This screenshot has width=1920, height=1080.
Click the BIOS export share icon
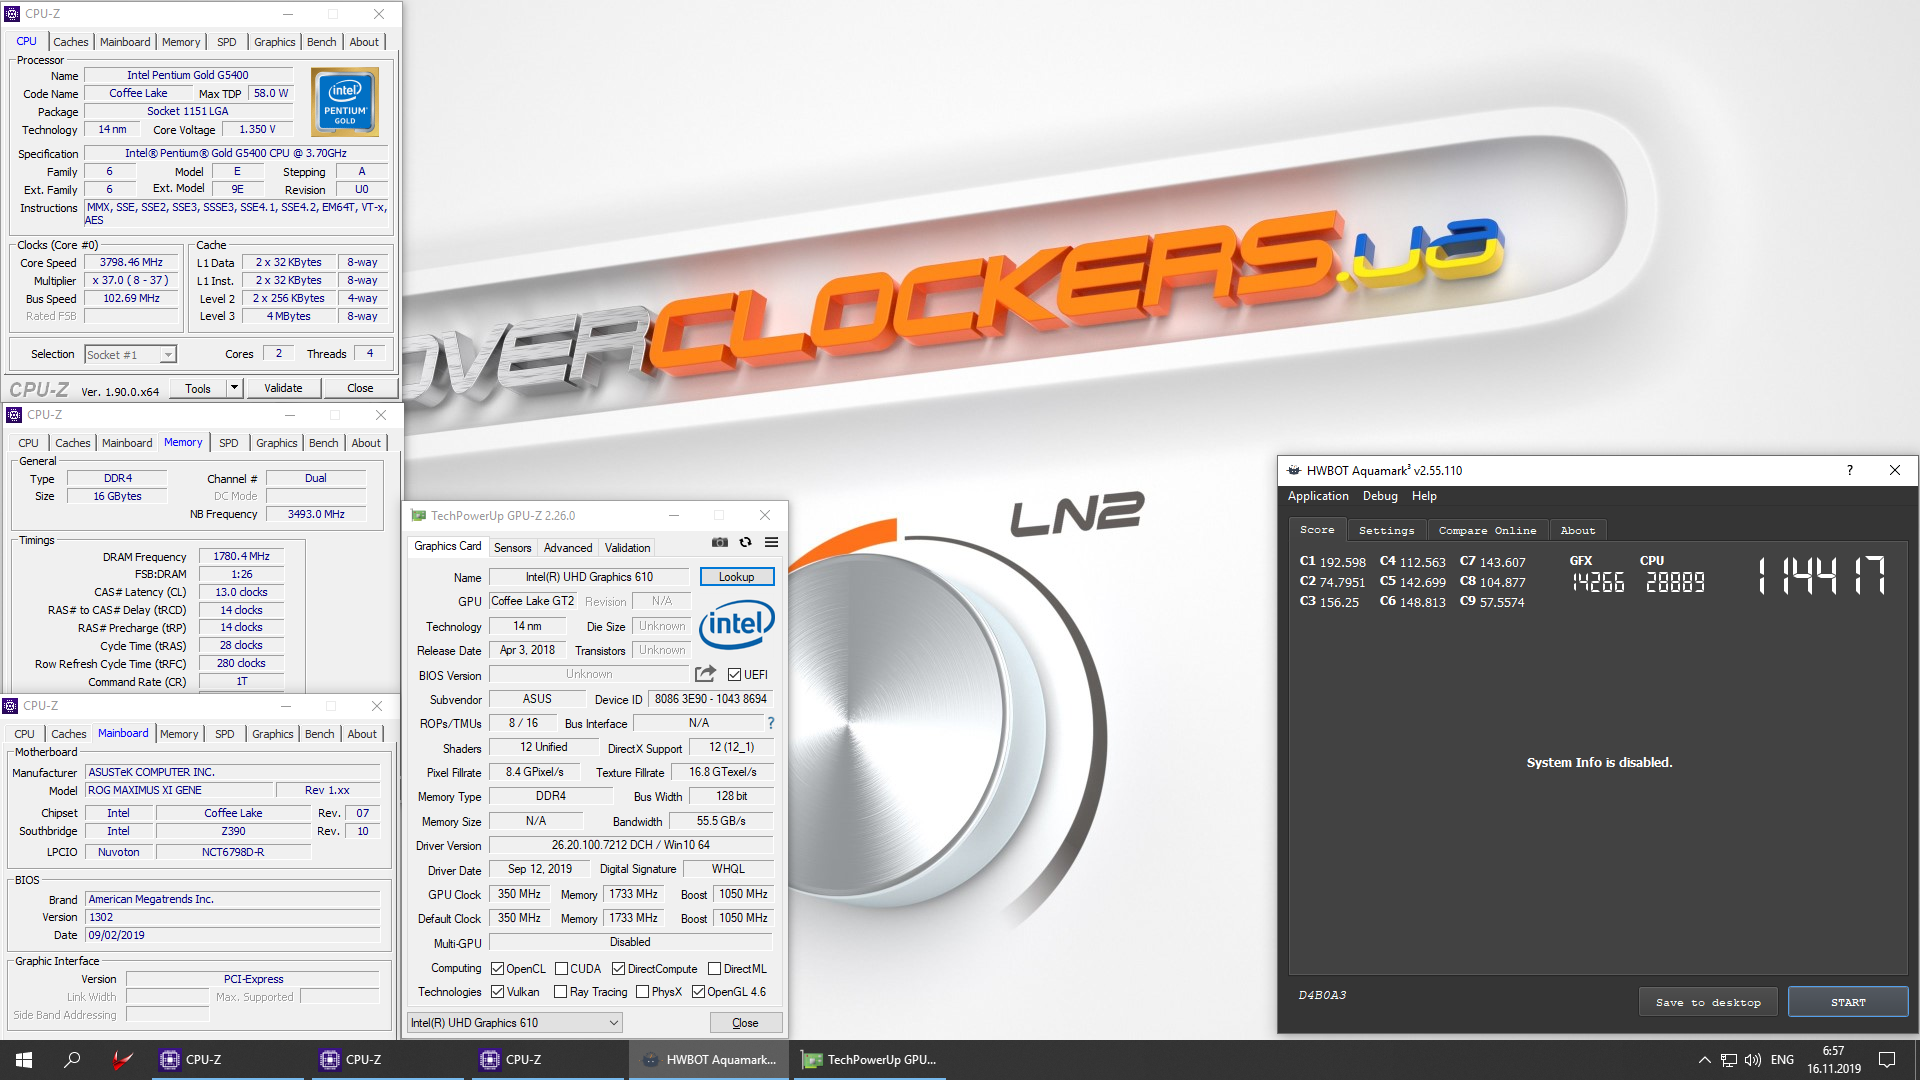click(x=705, y=674)
